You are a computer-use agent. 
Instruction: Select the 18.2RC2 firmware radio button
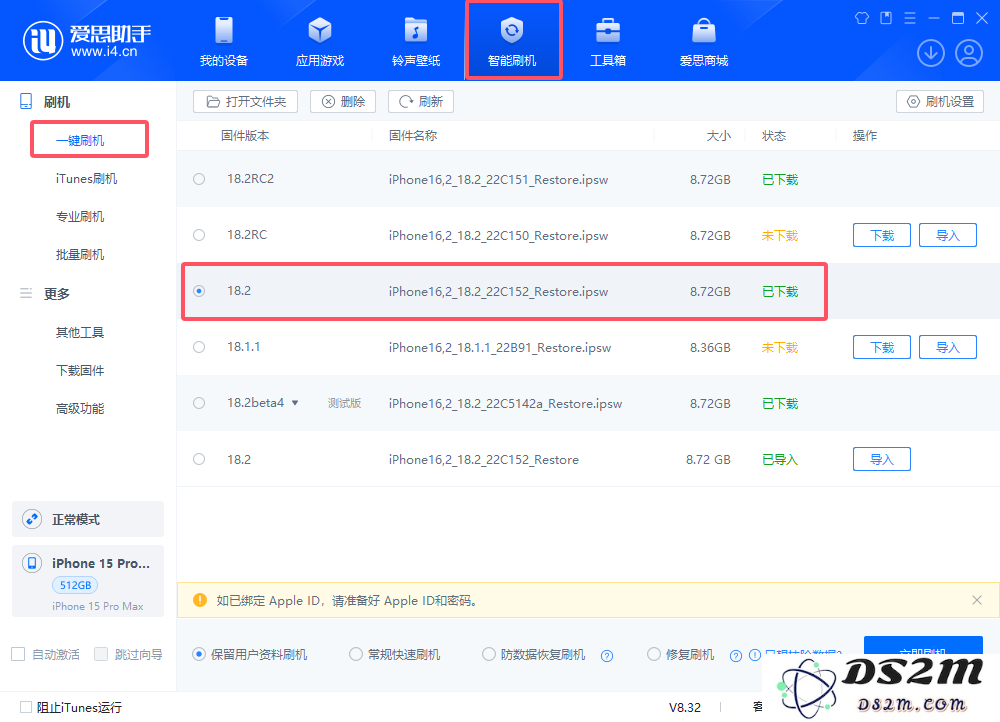point(199,179)
